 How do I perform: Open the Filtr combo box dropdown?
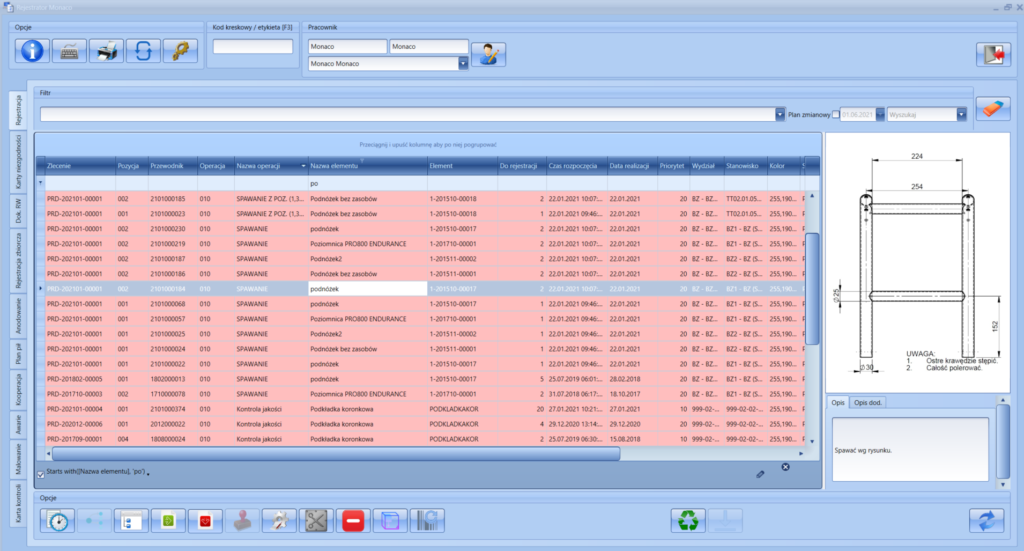tap(780, 115)
